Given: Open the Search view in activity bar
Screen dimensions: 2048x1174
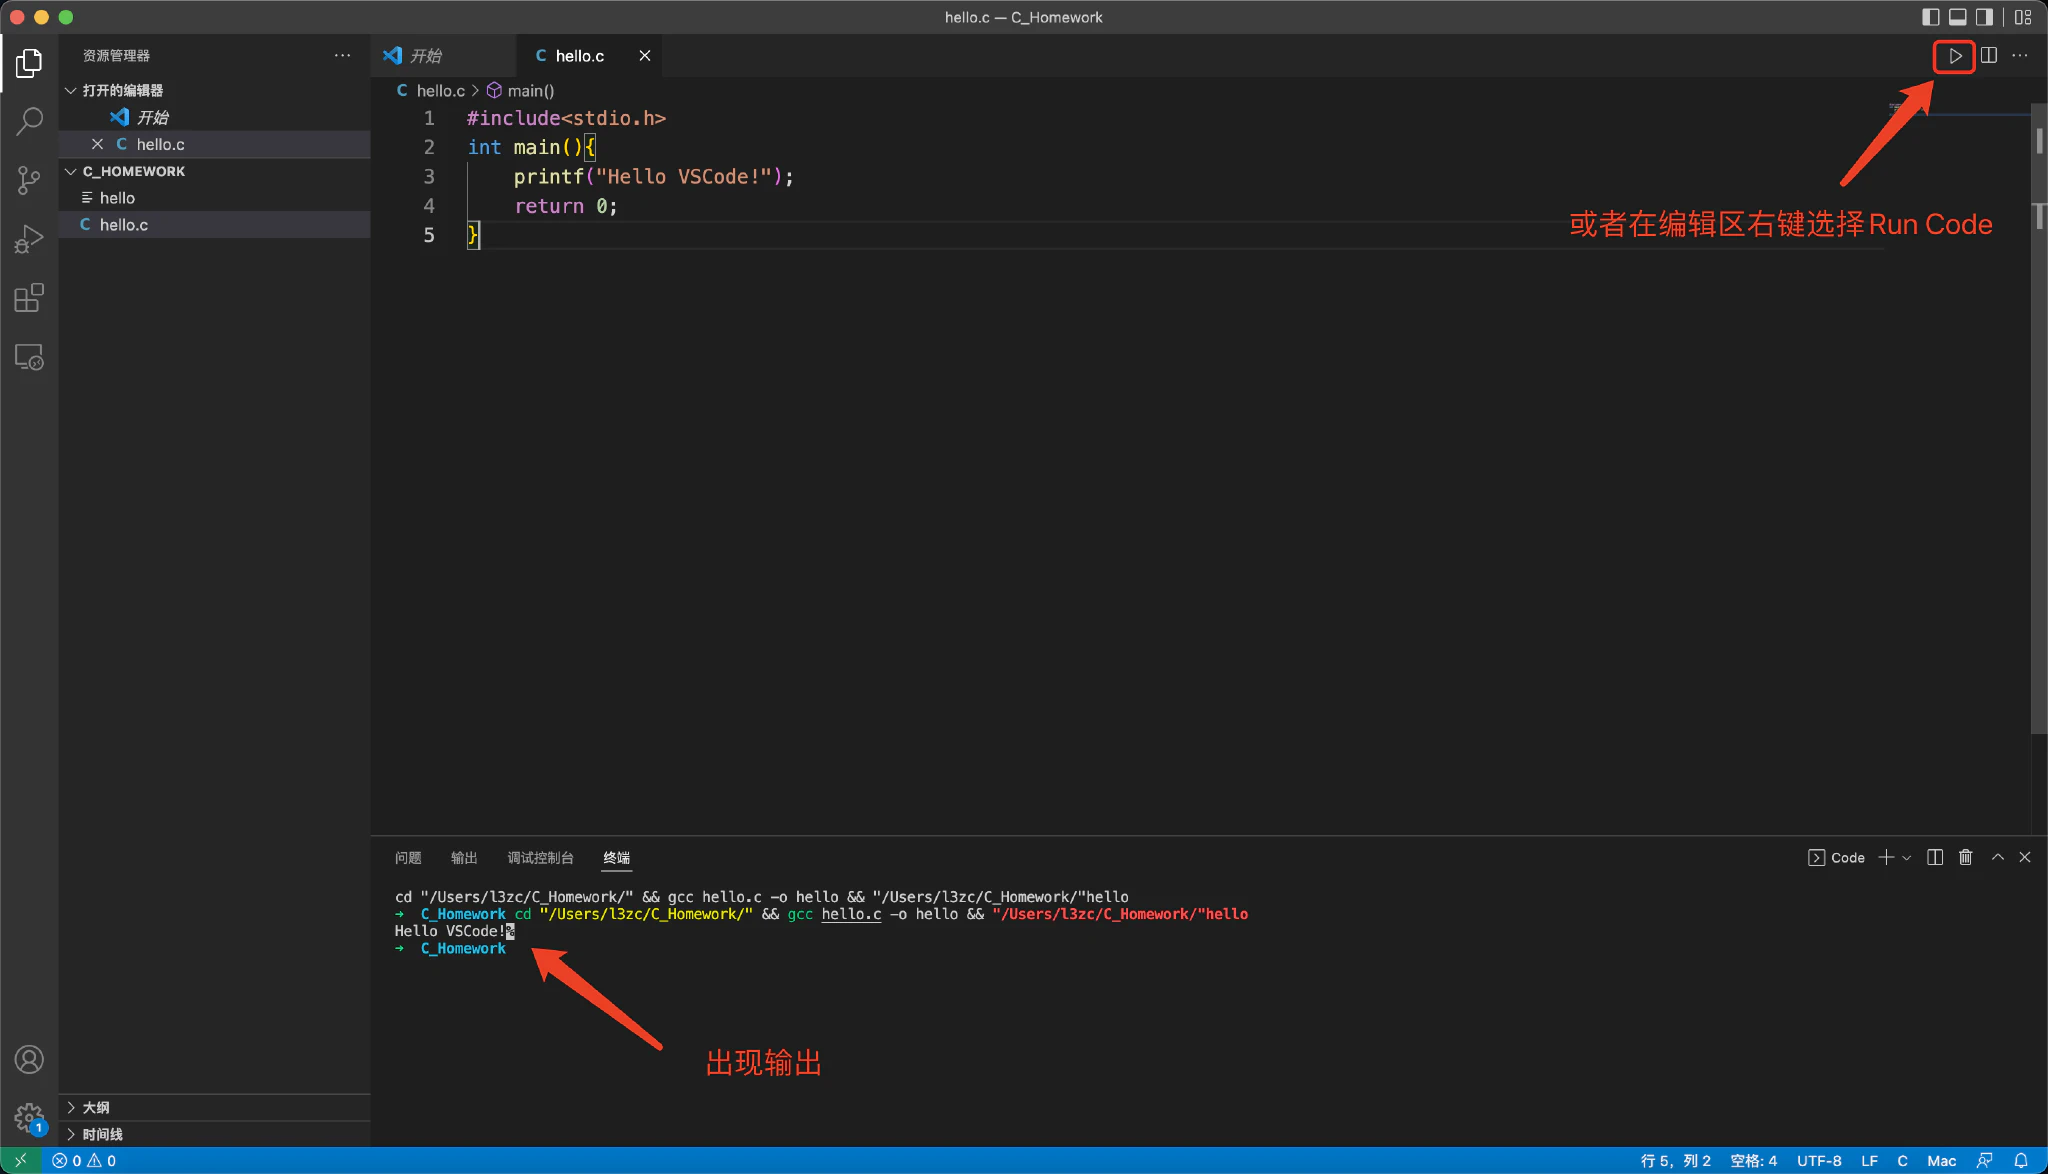Looking at the screenshot, I should (x=29, y=121).
